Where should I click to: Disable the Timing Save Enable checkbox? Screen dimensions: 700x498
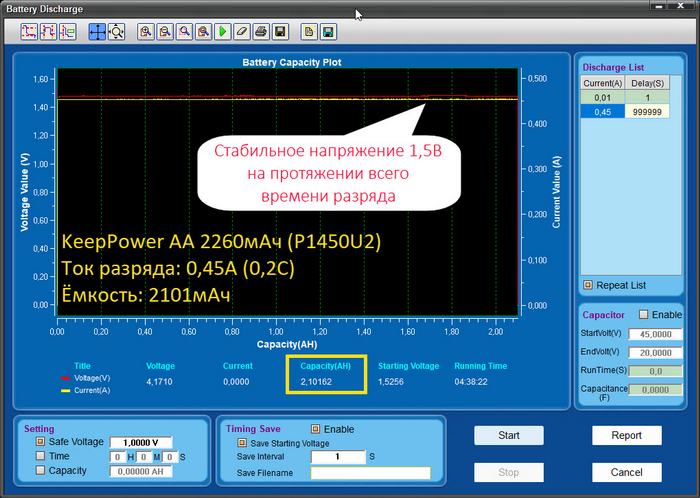pyautogui.click(x=316, y=429)
